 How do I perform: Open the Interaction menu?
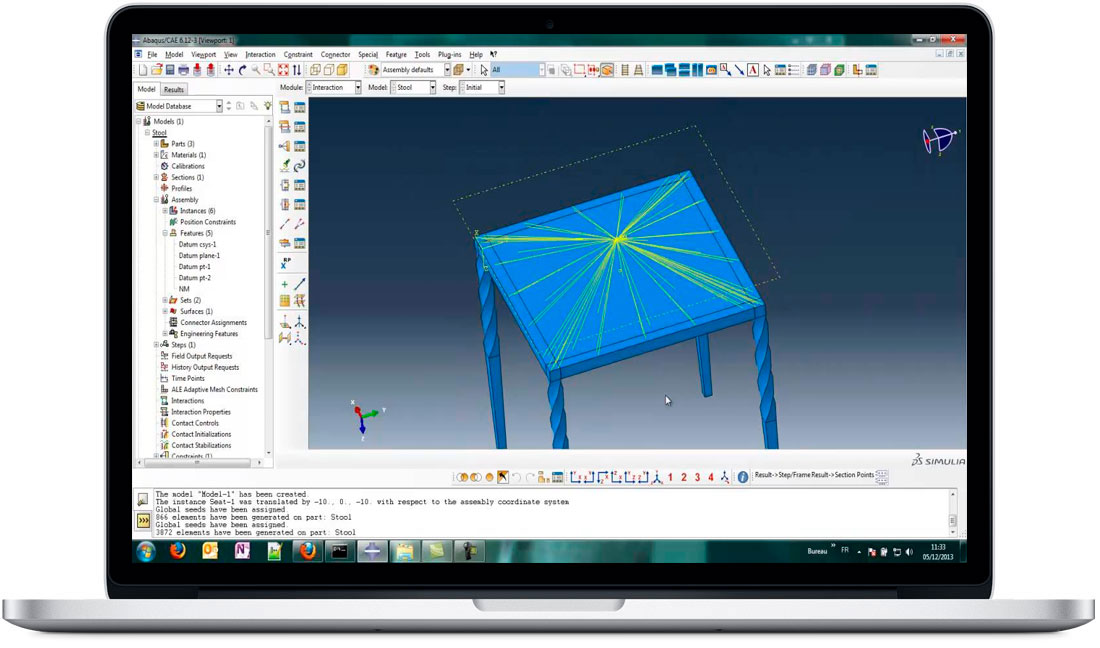pos(260,54)
